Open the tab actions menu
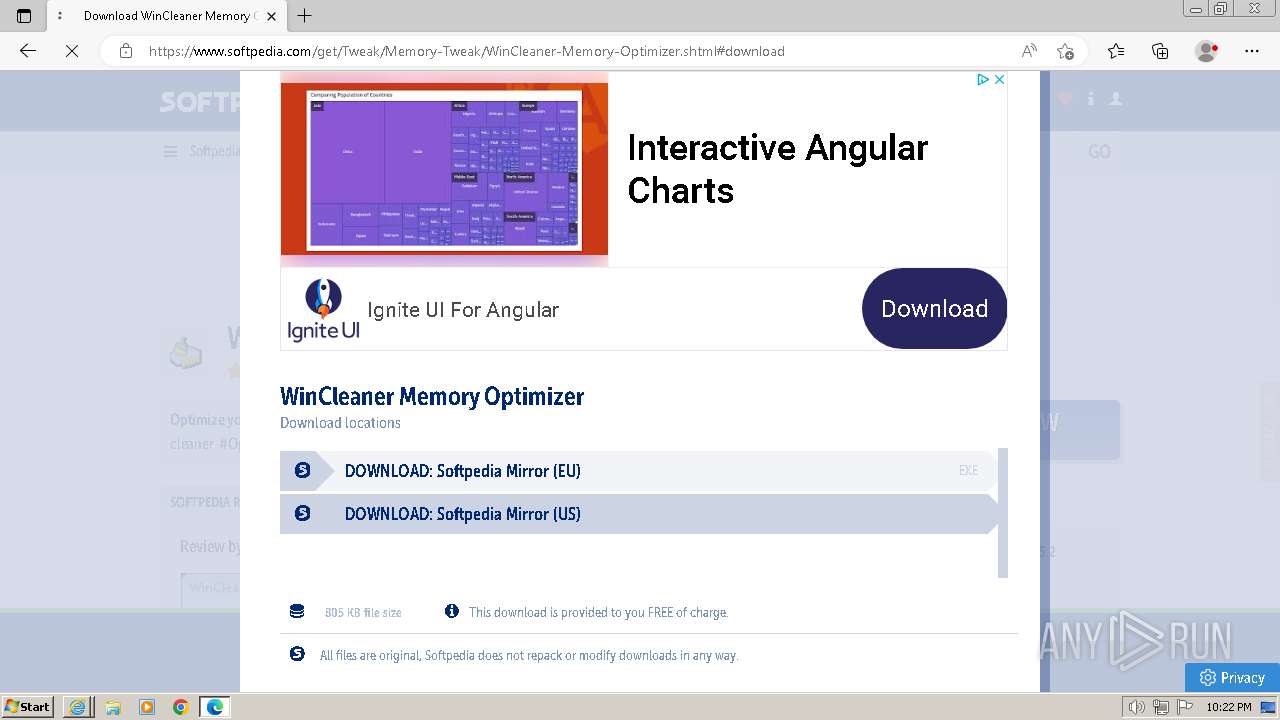 (60, 16)
